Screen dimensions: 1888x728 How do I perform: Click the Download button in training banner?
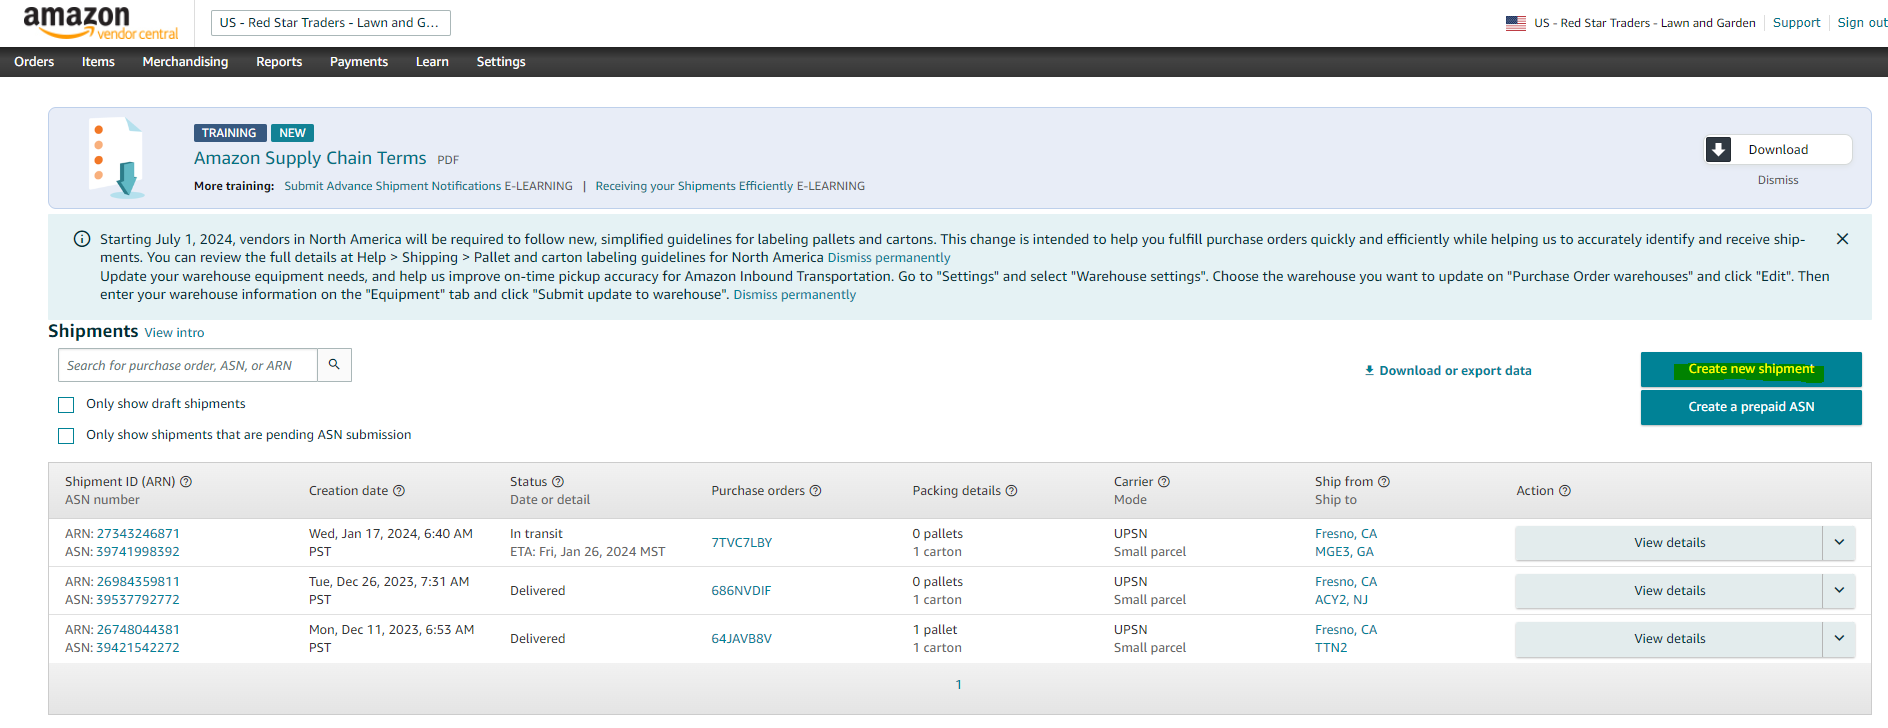[x=1779, y=150]
